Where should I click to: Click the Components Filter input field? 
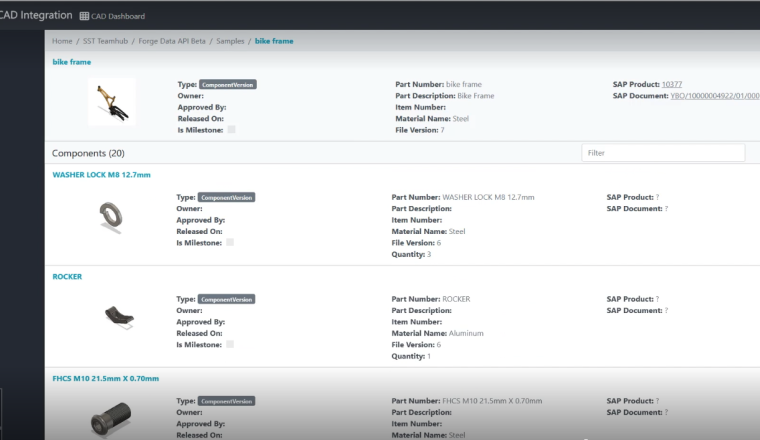662,153
